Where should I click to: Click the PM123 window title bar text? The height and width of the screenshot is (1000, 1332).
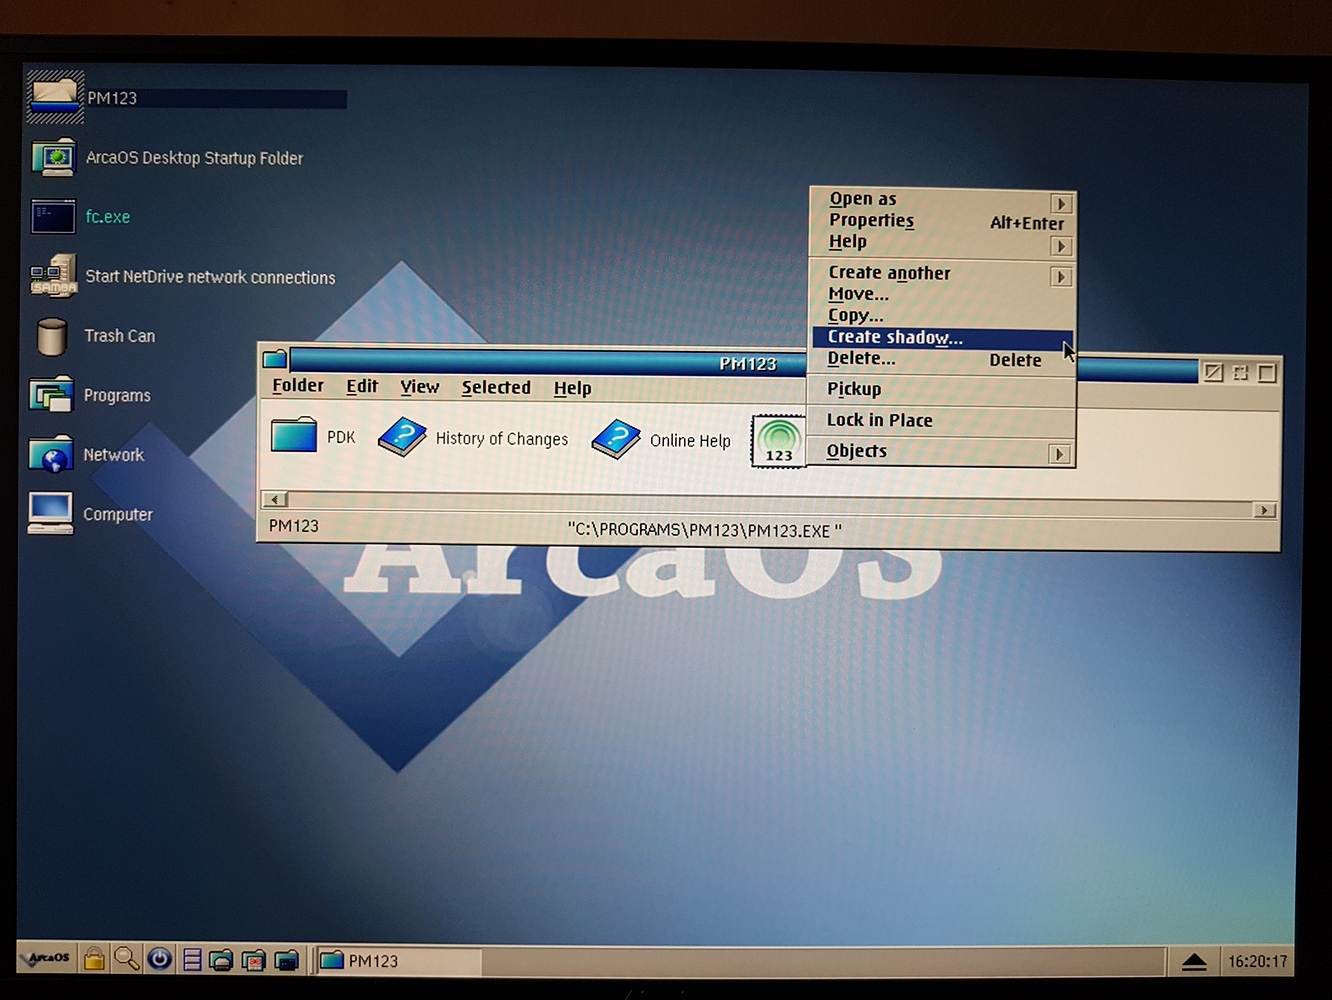click(x=748, y=364)
